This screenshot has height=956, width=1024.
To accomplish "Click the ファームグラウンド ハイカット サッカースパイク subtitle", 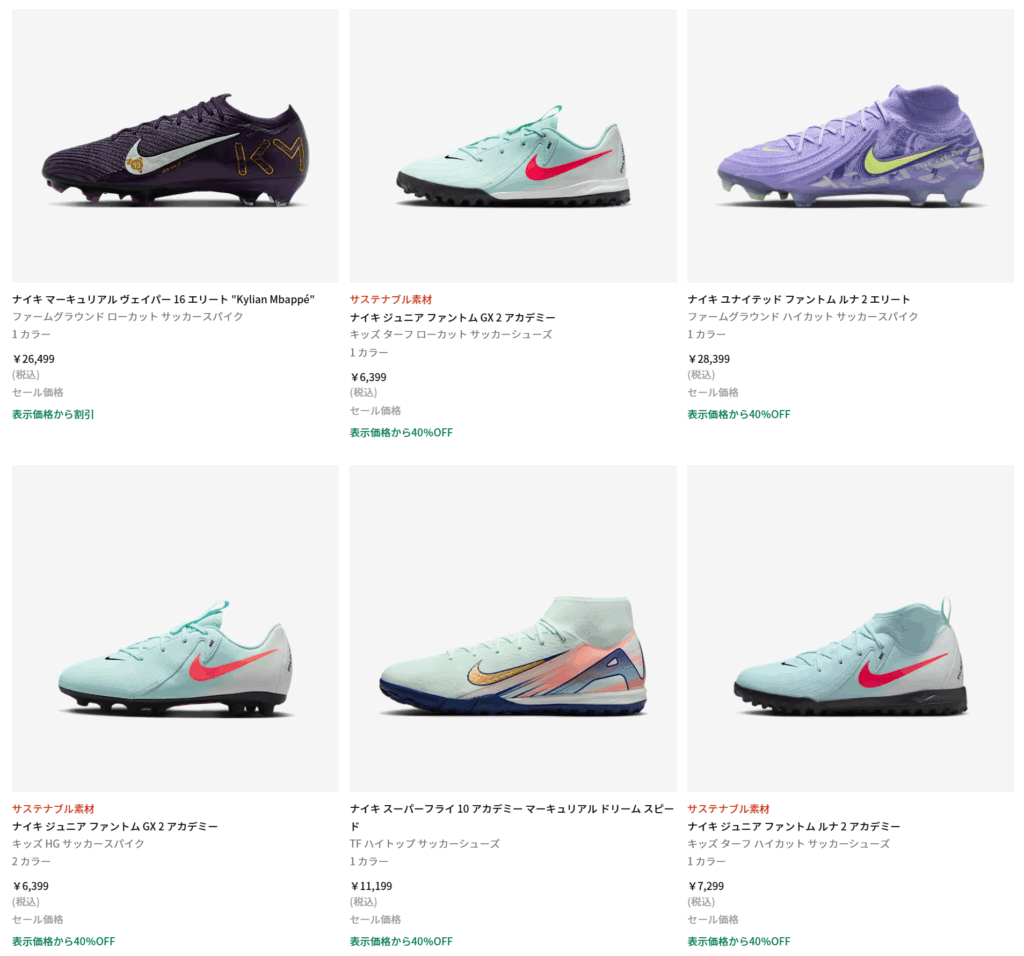I will [803, 317].
